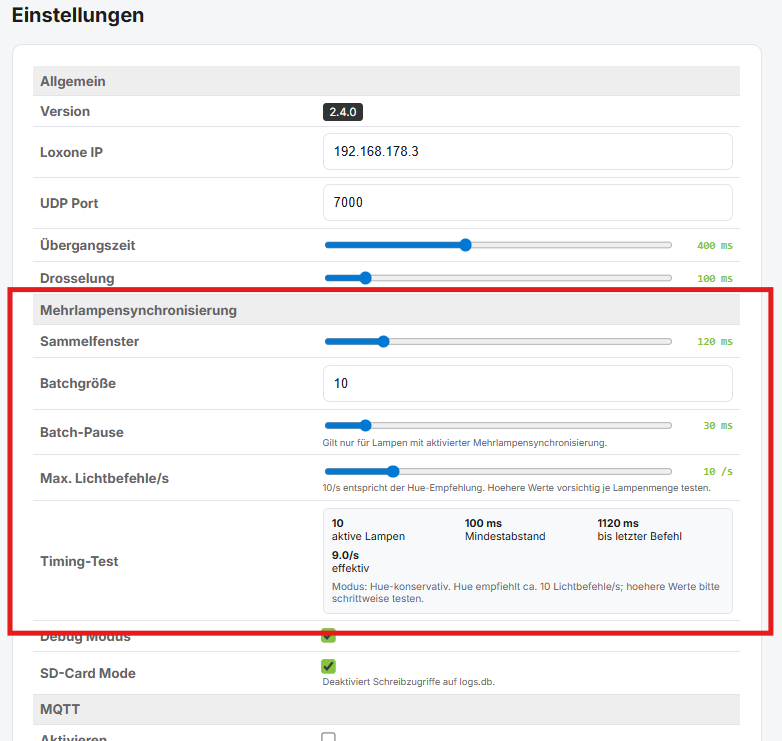The width and height of the screenshot is (782, 741).
Task: Click the '10 aktive Lampen' statistic
Action: point(368,530)
